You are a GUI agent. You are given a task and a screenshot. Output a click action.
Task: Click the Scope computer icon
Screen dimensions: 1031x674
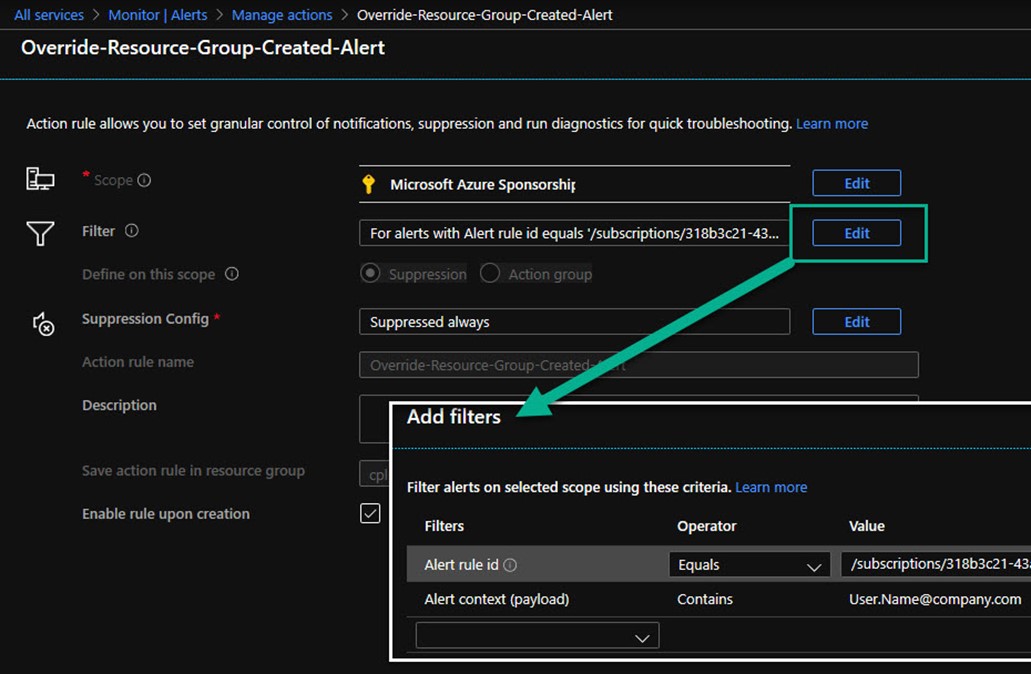pyautogui.click(x=40, y=180)
